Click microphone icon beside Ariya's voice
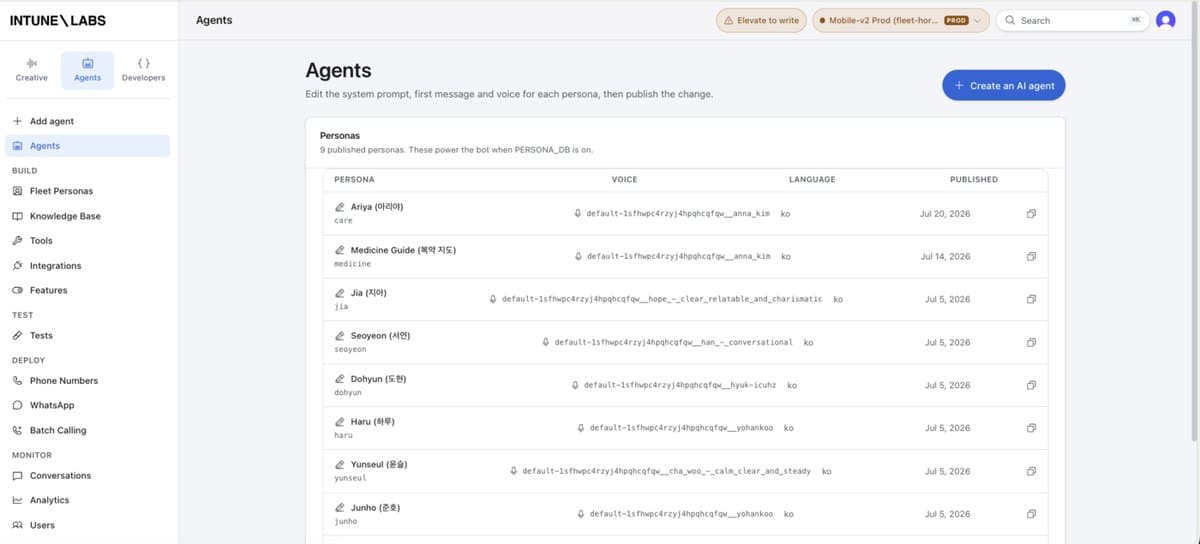 tap(578, 214)
